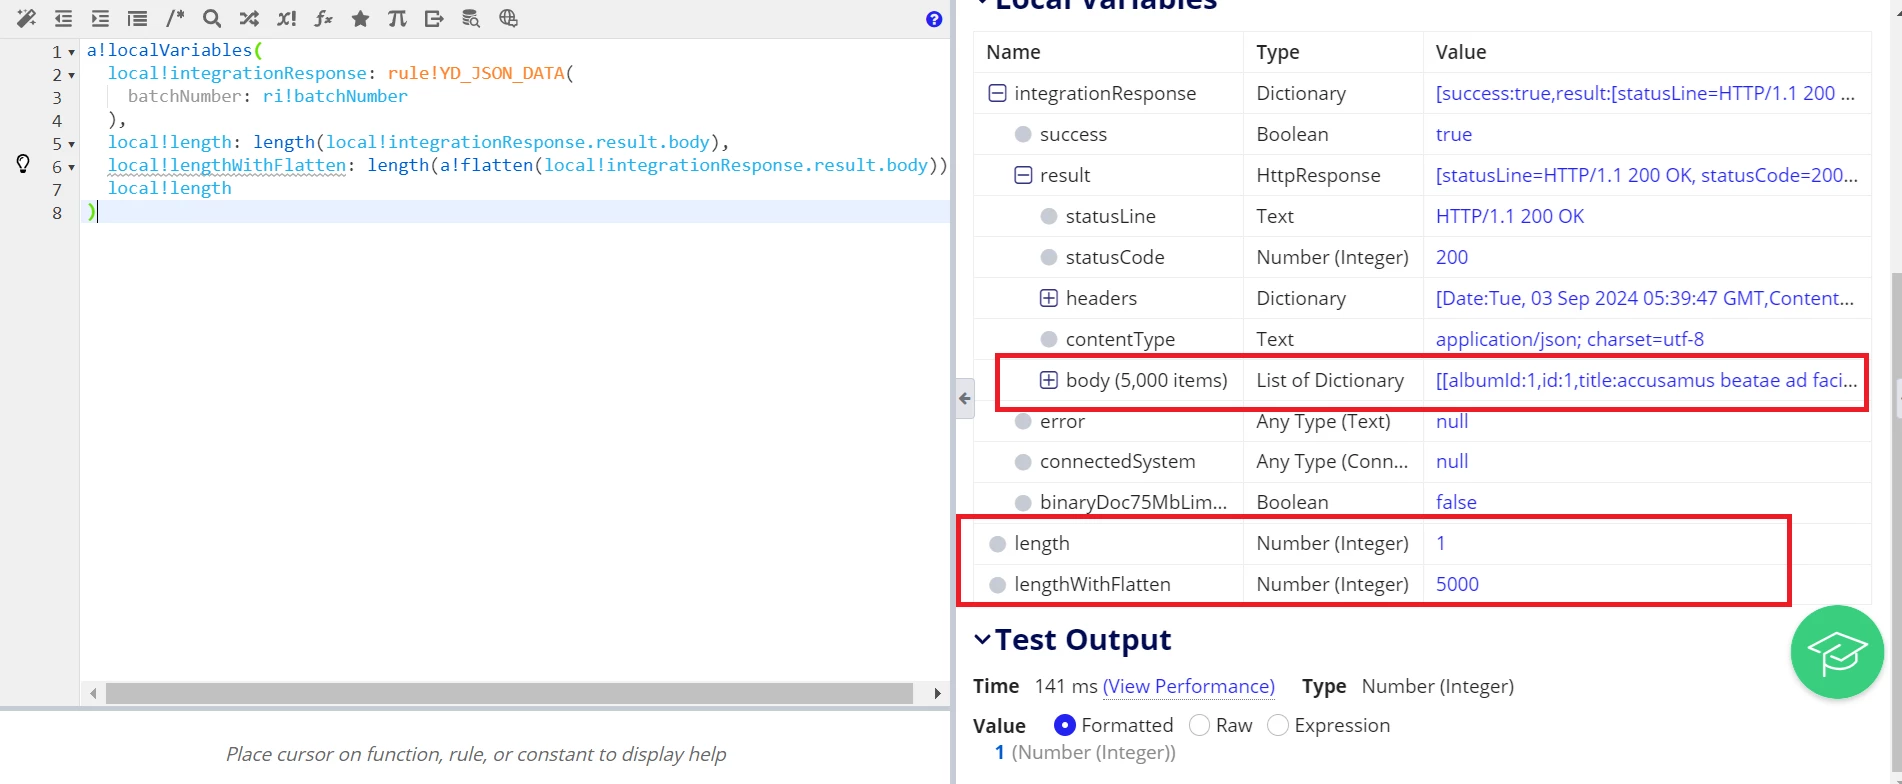Click the fx function icon

tap(323, 18)
